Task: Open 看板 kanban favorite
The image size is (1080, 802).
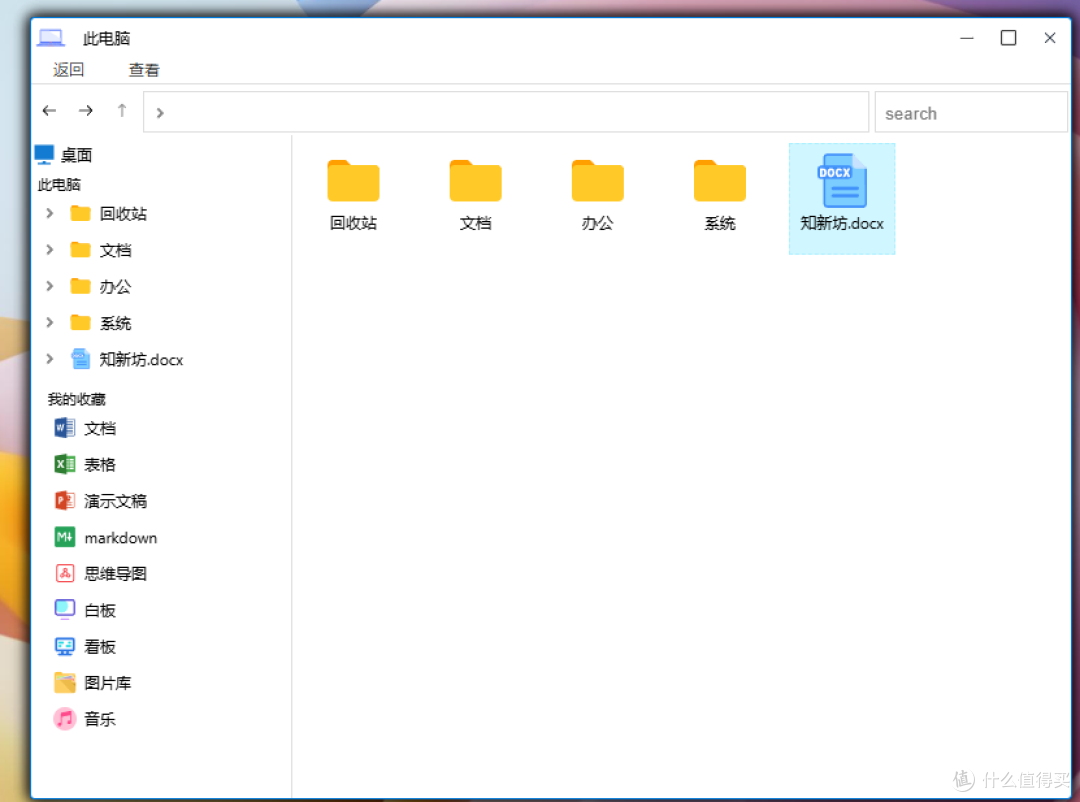Action: pos(85,647)
